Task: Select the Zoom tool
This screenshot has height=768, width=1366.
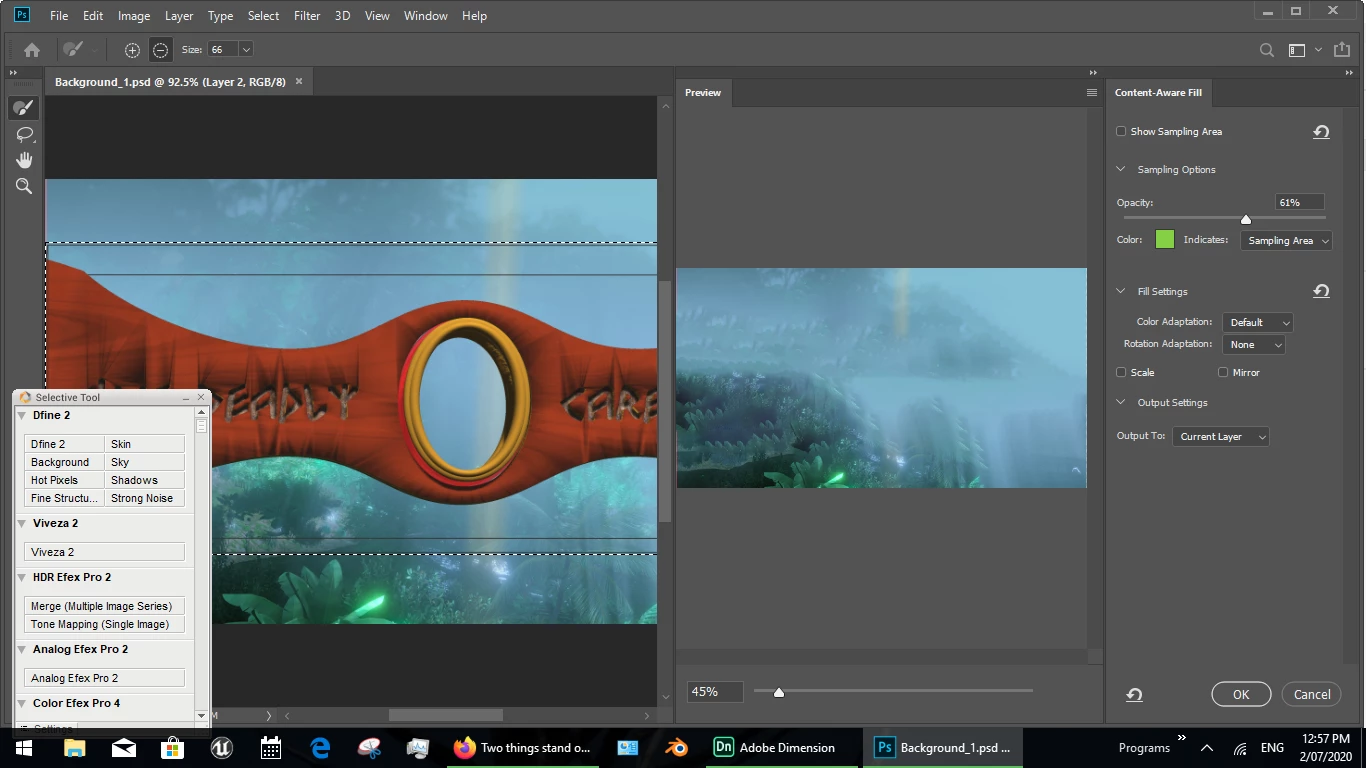Action: point(24,186)
